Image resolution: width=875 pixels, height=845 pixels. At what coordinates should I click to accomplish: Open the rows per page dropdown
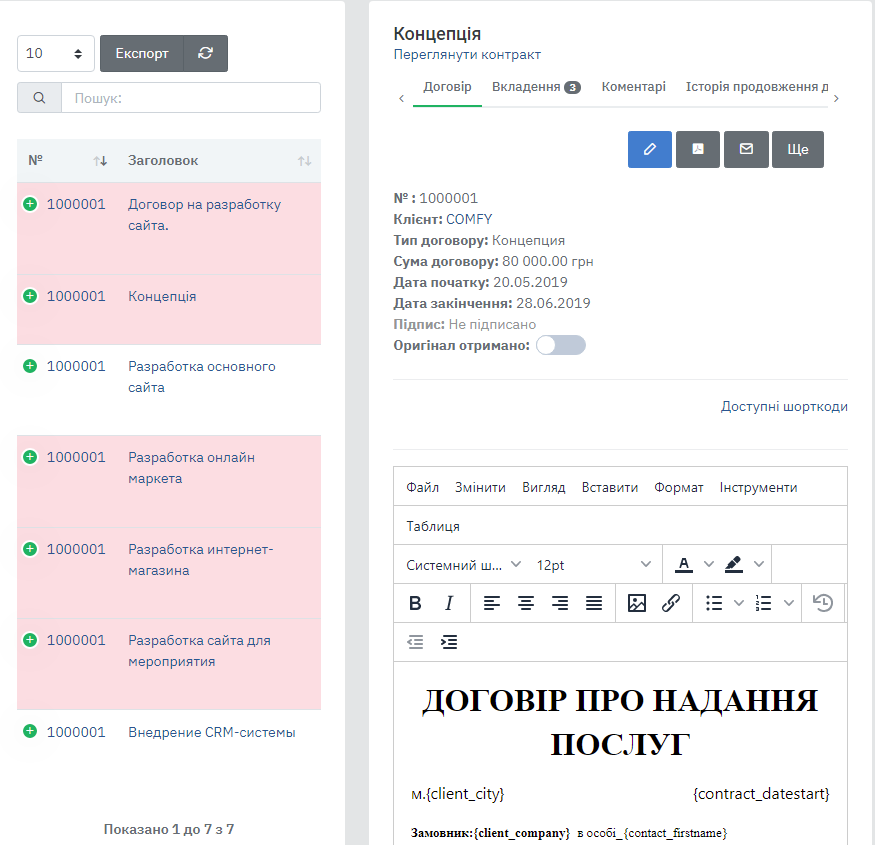tap(56, 54)
